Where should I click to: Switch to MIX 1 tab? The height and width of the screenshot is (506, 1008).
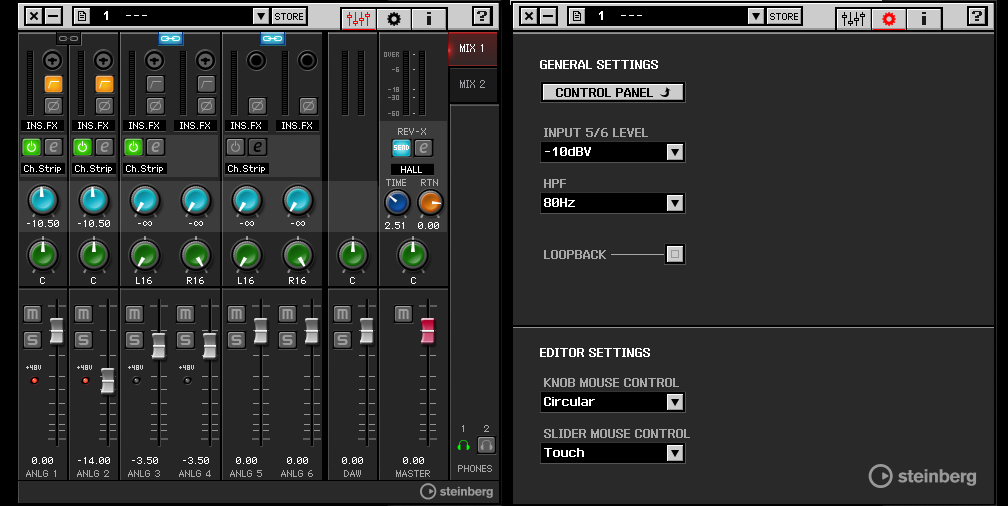[472, 49]
